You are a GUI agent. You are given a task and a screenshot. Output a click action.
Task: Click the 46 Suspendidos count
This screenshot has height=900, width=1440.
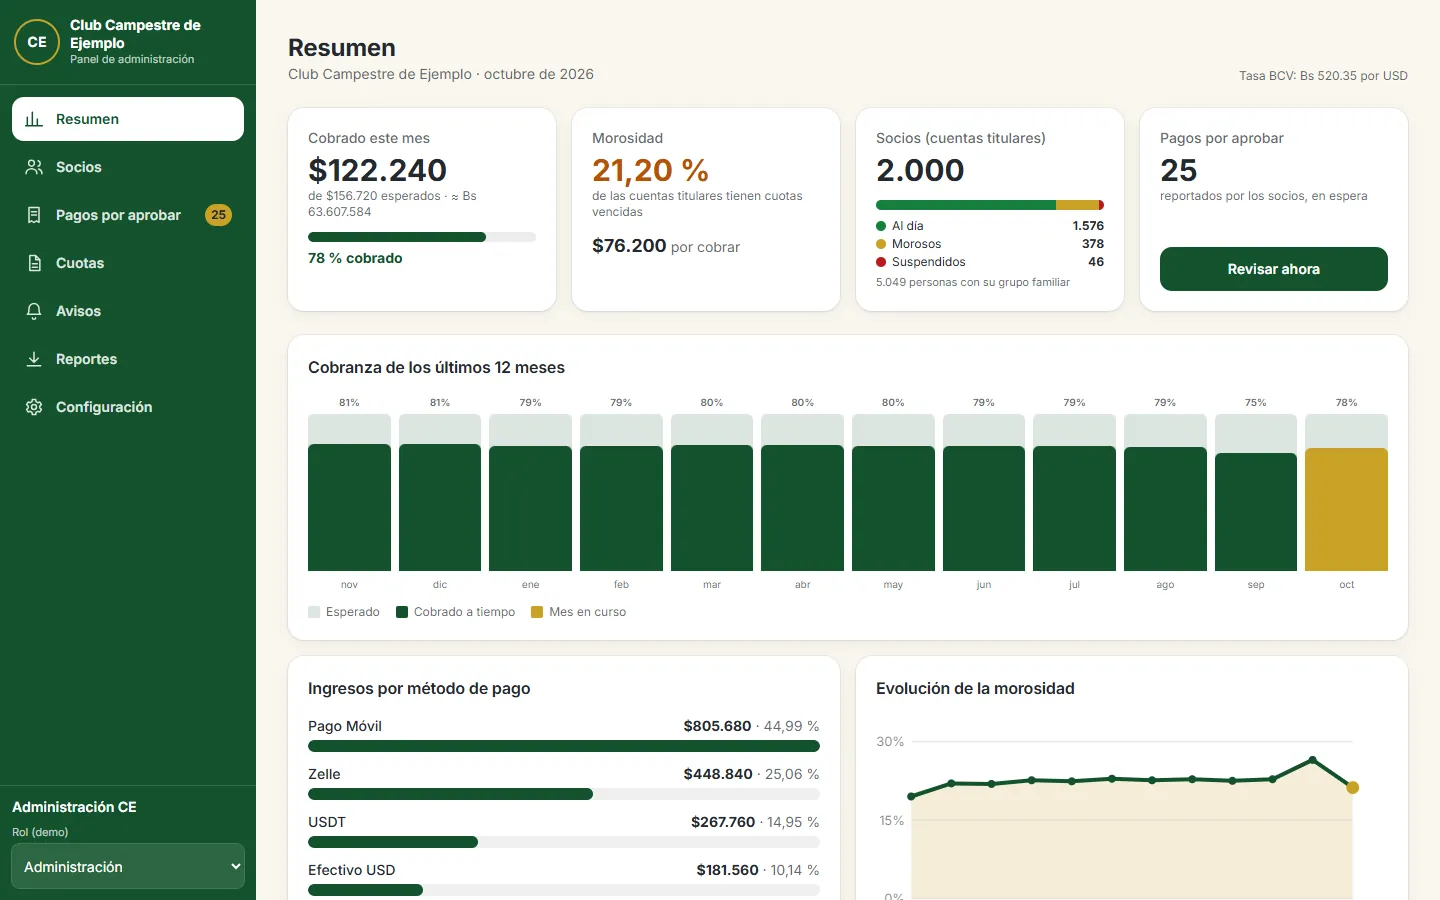1096,262
